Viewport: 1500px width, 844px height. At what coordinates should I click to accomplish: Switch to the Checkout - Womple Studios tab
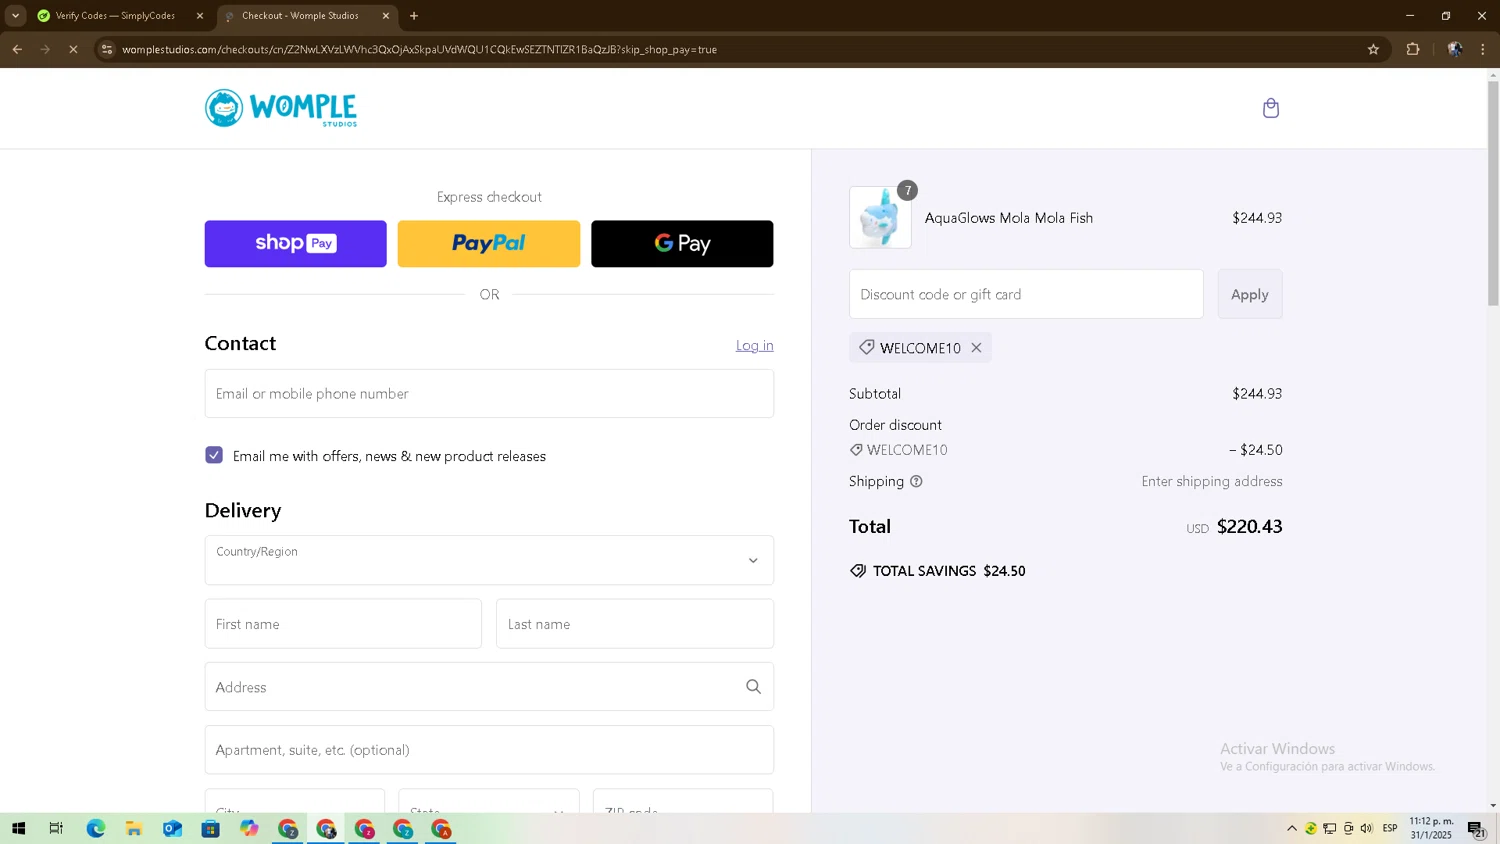coord(307,16)
